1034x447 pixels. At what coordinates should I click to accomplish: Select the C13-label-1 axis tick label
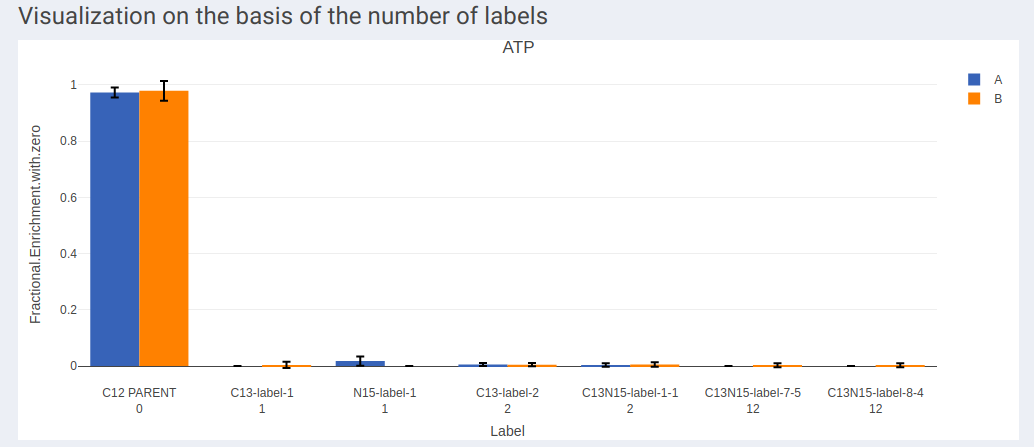tap(262, 394)
